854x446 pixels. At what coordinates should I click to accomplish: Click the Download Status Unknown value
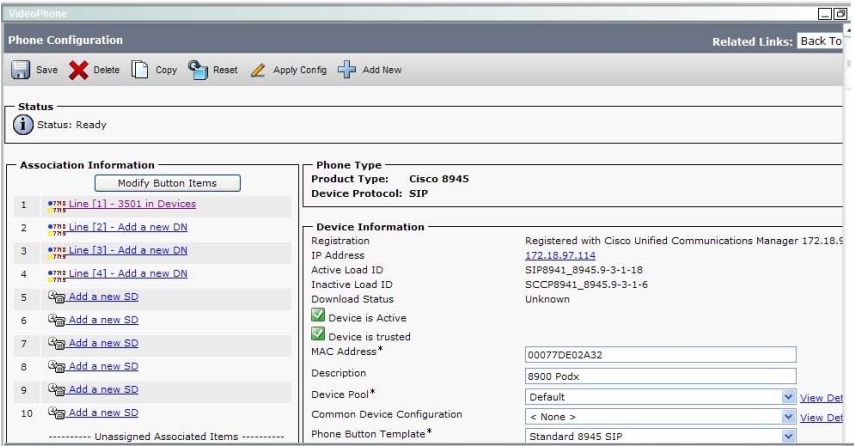click(x=547, y=299)
